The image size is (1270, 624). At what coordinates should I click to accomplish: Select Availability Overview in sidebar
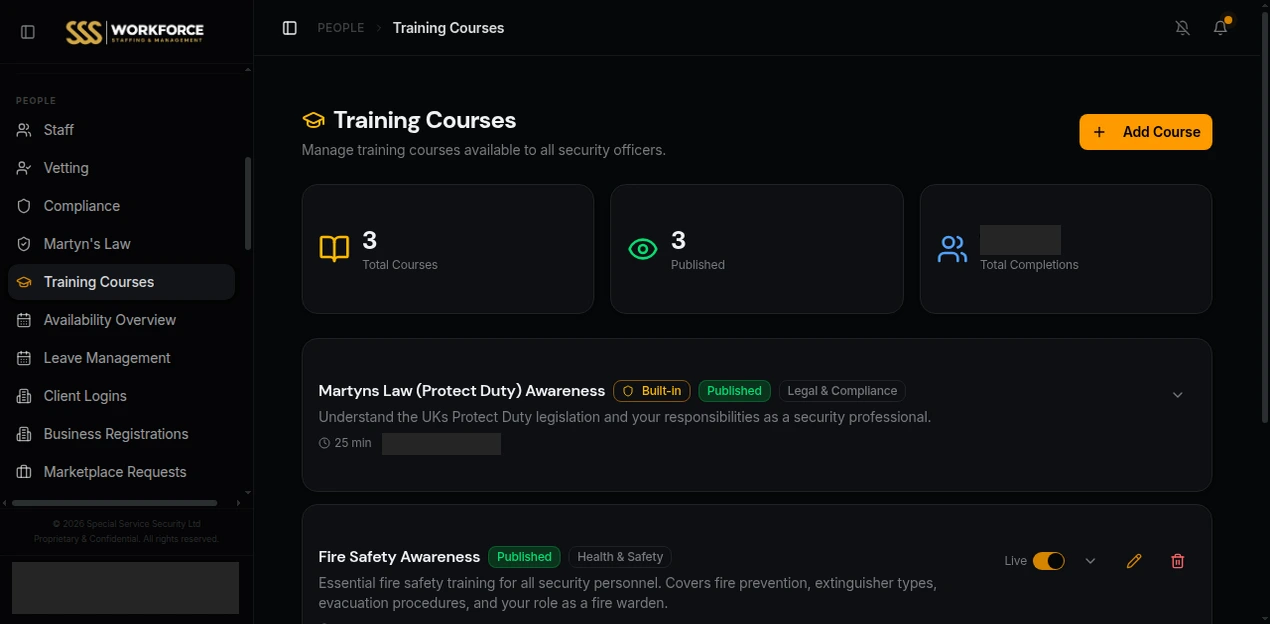pyautogui.click(x=121, y=320)
